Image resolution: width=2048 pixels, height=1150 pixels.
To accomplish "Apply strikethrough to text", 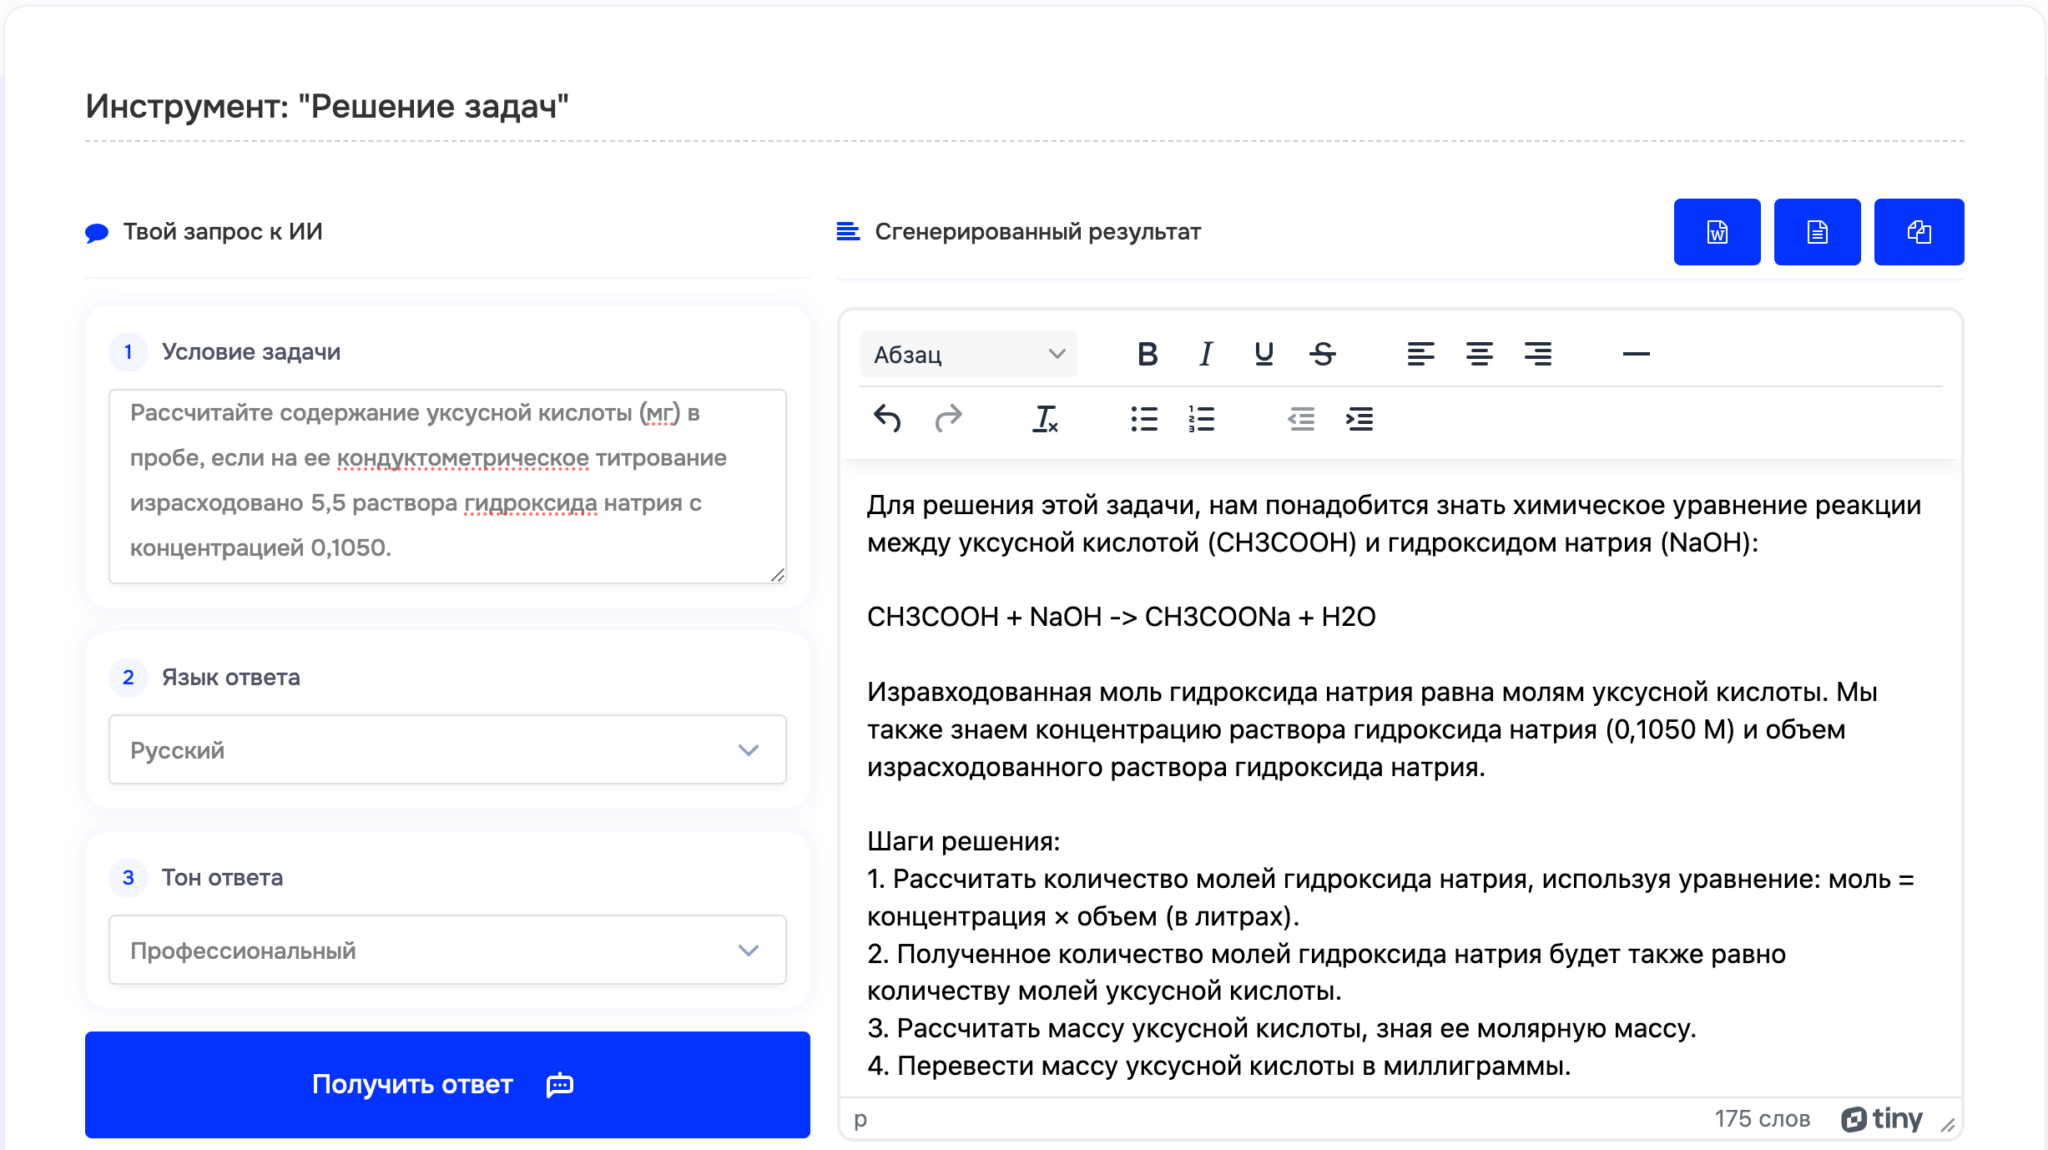I will 1323,354.
